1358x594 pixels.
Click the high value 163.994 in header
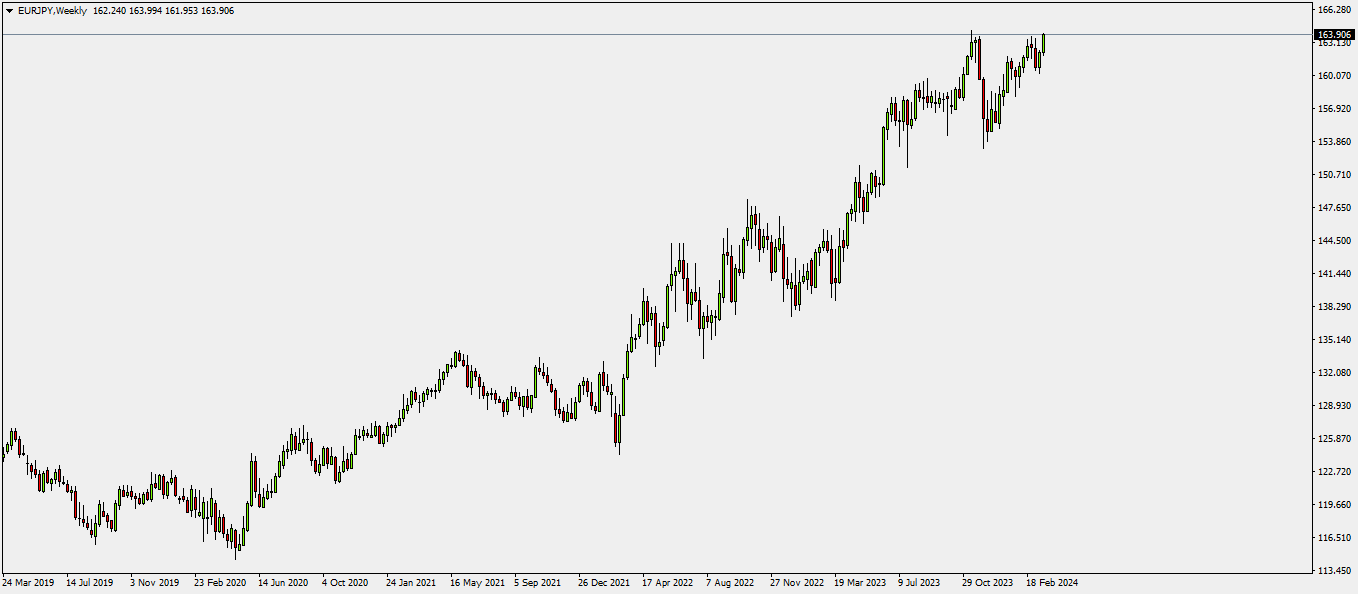[x=146, y=11]
